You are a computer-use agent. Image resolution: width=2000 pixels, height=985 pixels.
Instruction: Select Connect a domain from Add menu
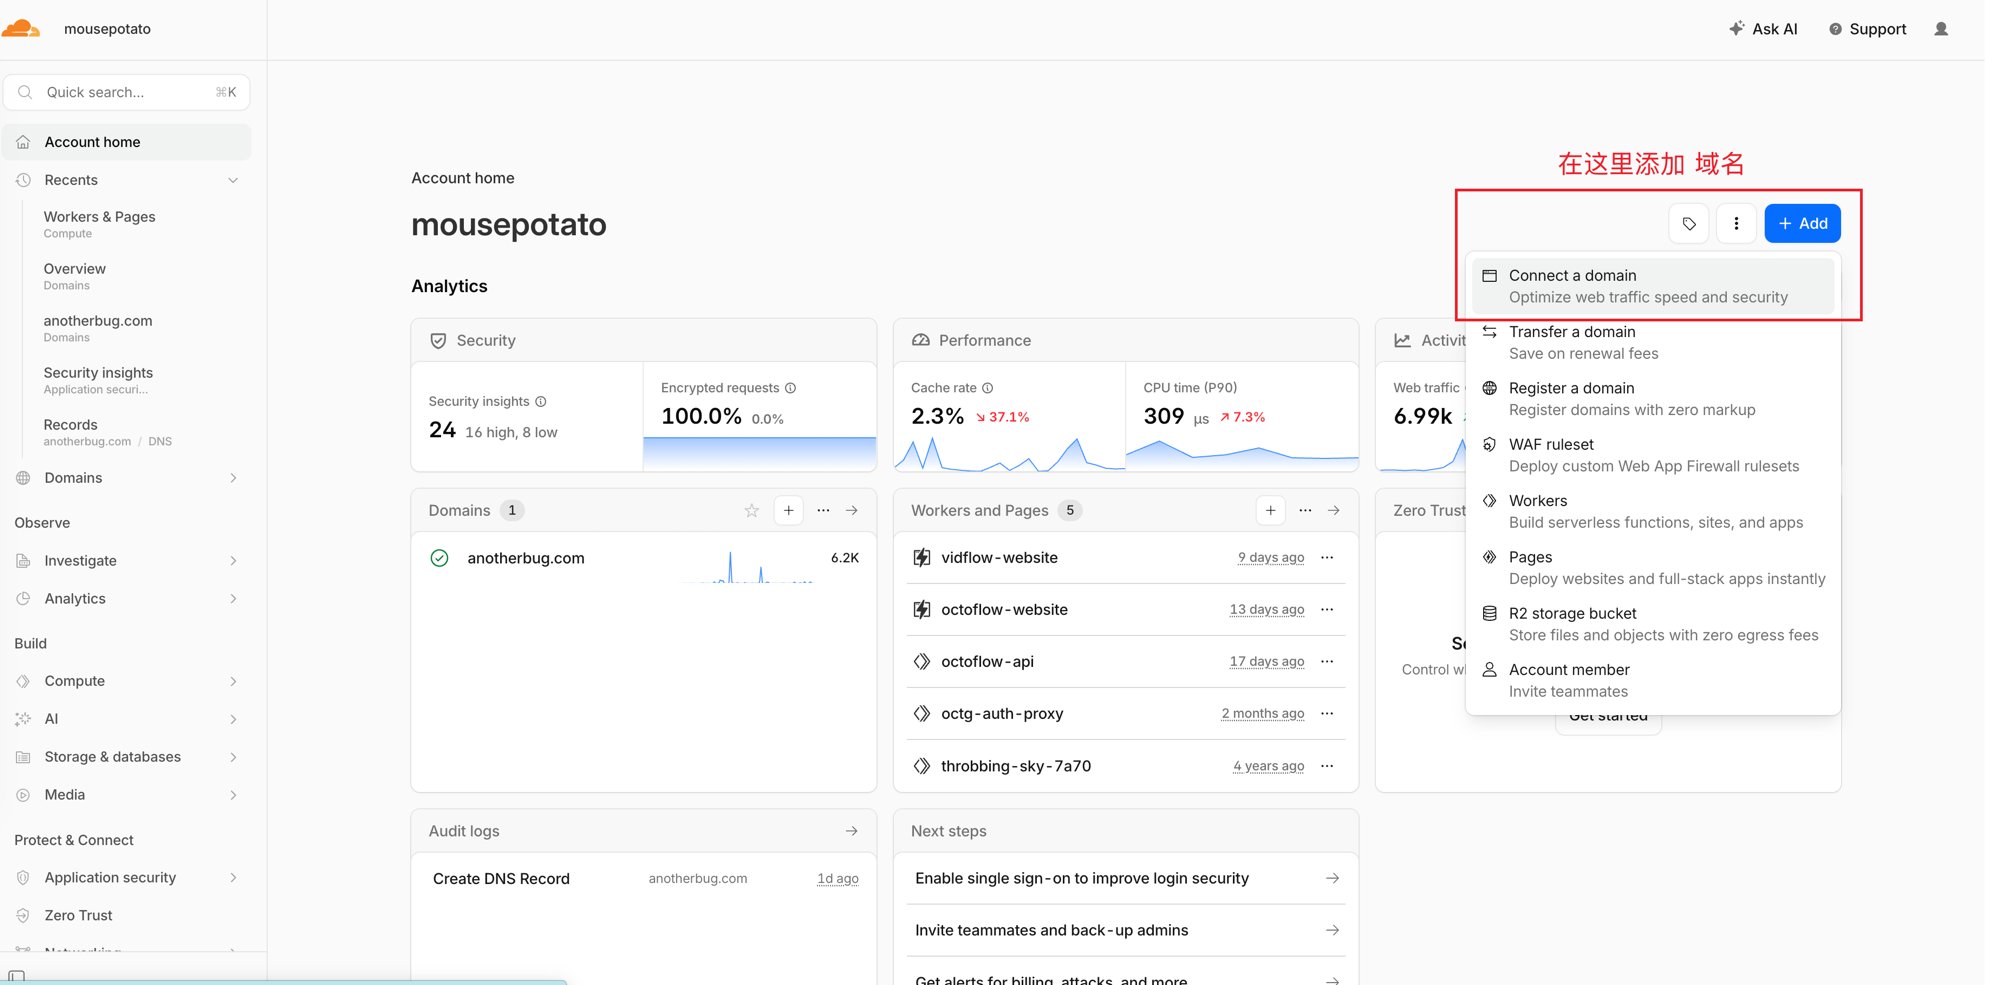(1652, 286)
